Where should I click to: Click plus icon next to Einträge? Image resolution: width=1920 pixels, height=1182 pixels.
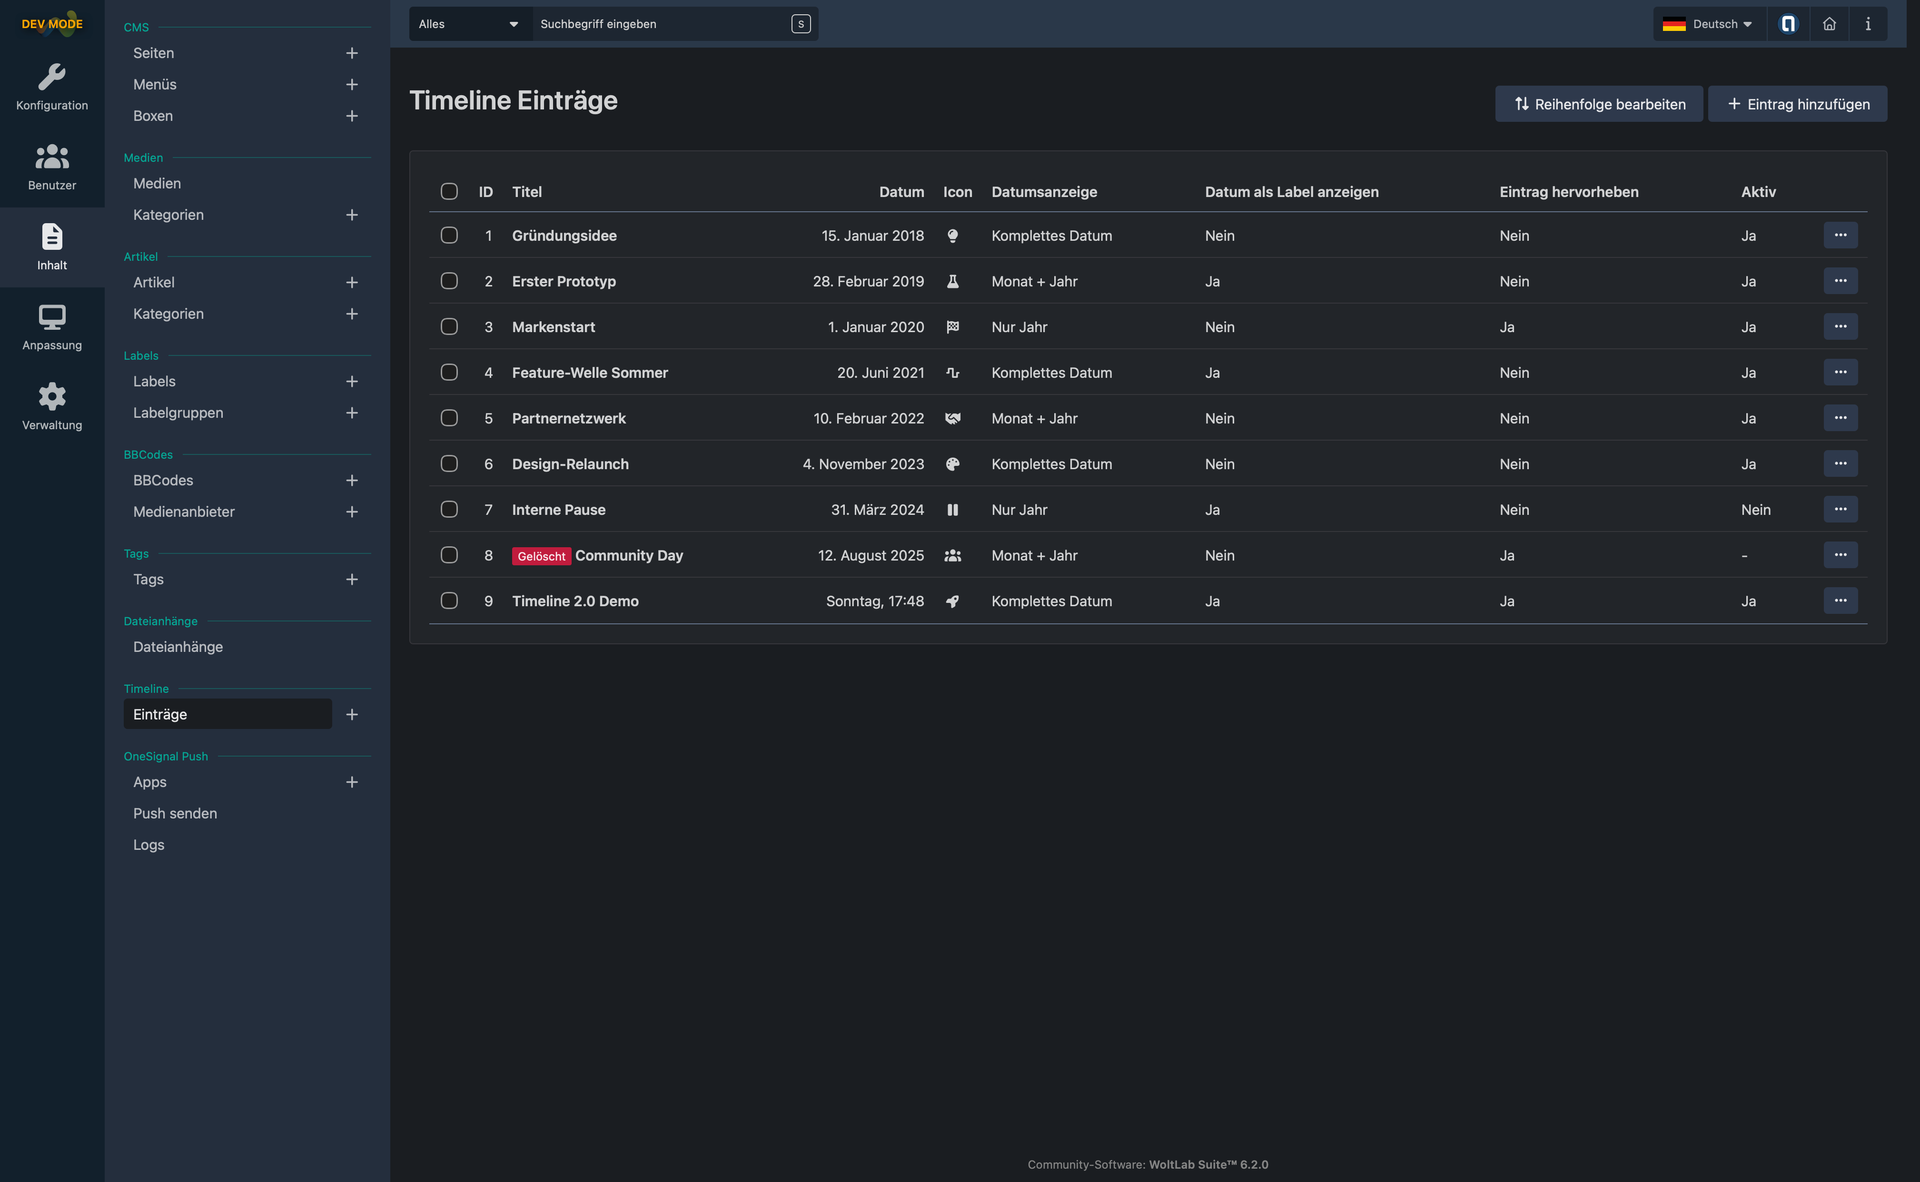coord(352,714)
